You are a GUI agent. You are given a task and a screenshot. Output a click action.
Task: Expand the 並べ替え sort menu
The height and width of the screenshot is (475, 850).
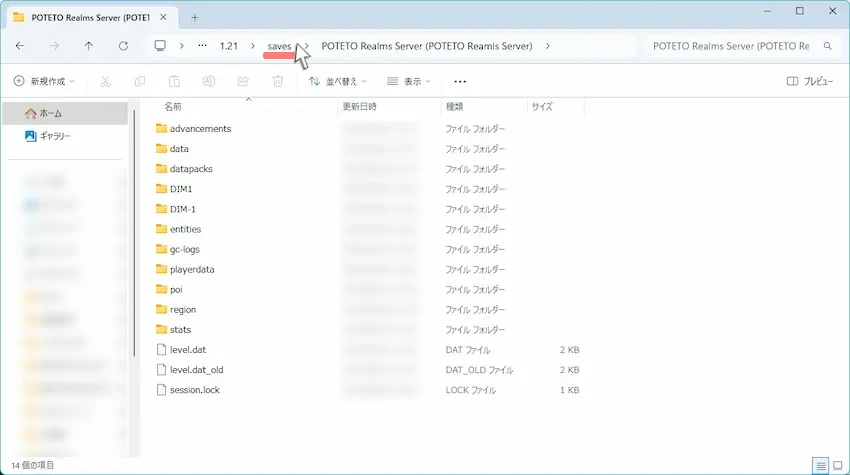pyautogui.click(x=338, y=81)
